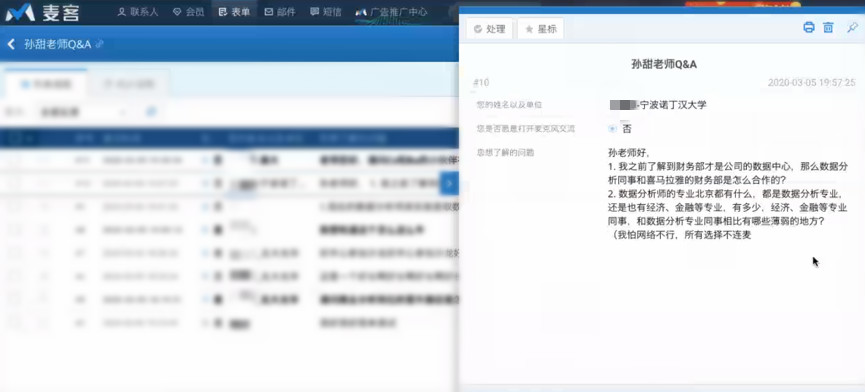Open the 广告推广中心 menu
Viewport: 865px width, 392px height.
[392, 12]
